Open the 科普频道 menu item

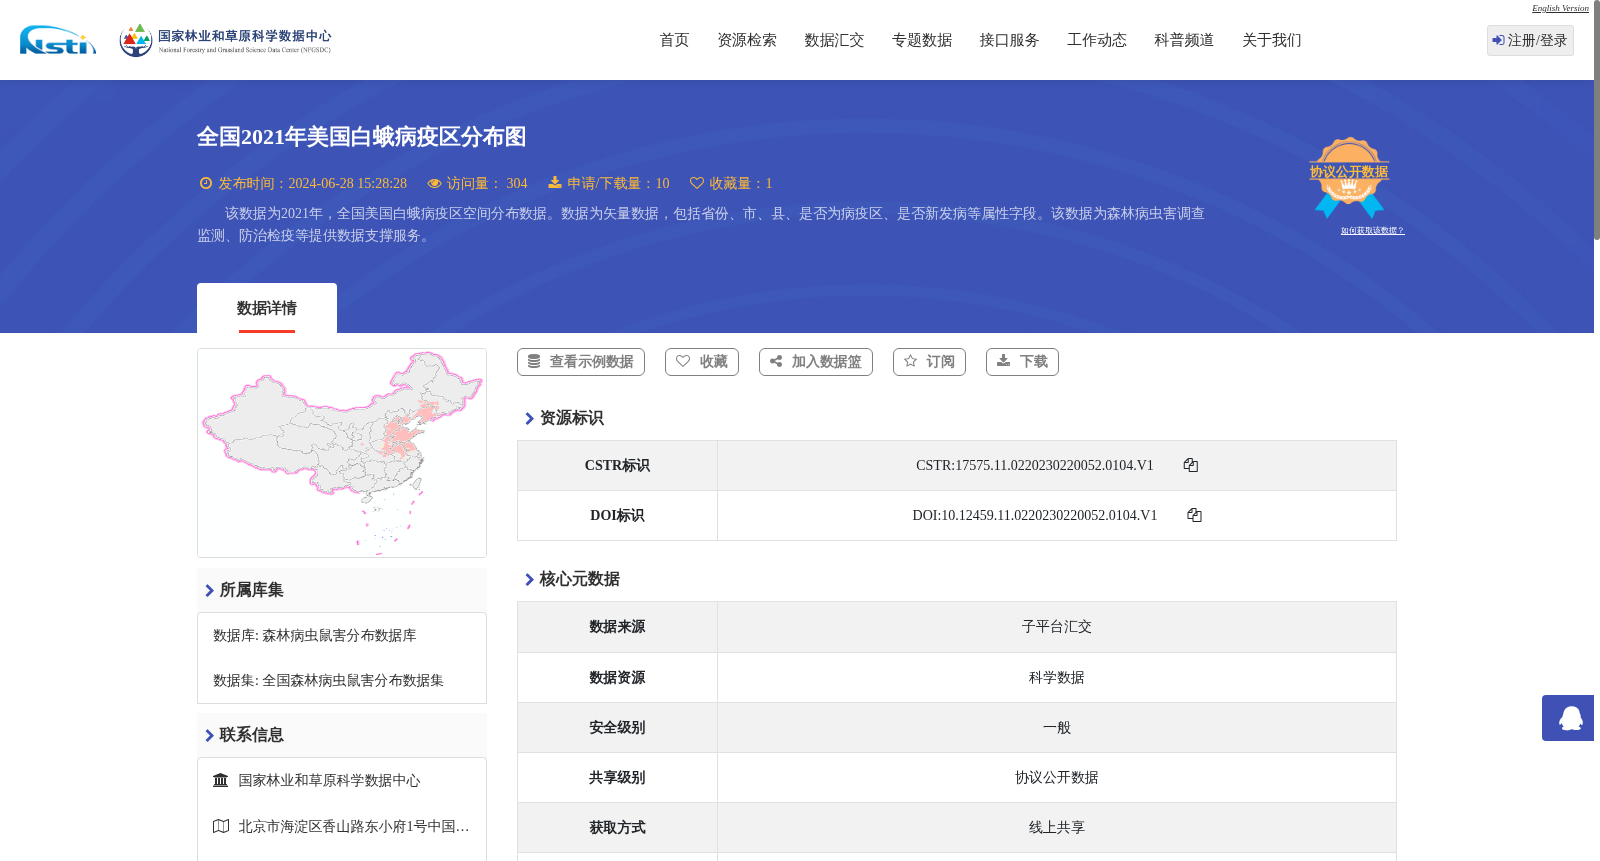point(1184,40)
